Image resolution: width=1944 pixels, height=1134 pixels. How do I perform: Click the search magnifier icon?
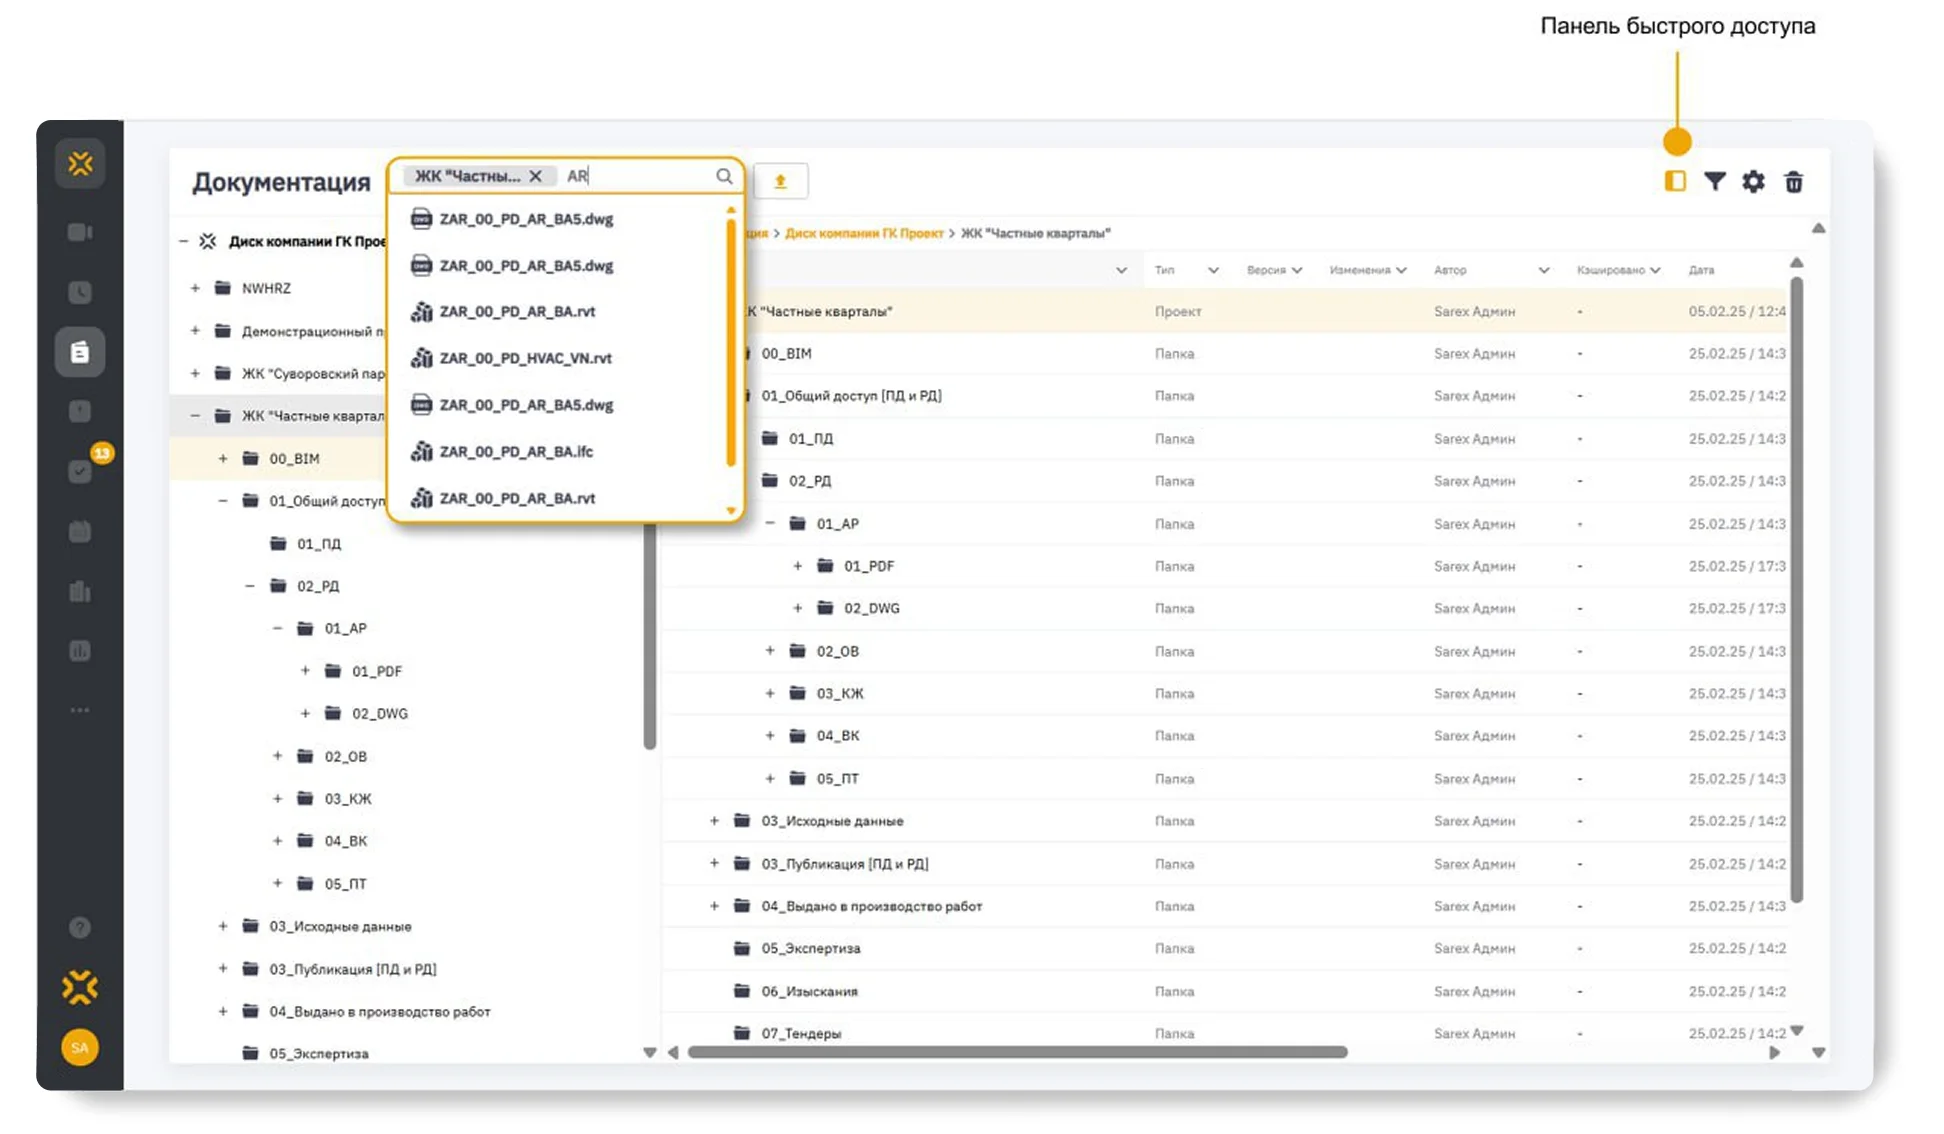tap(724, 176)
